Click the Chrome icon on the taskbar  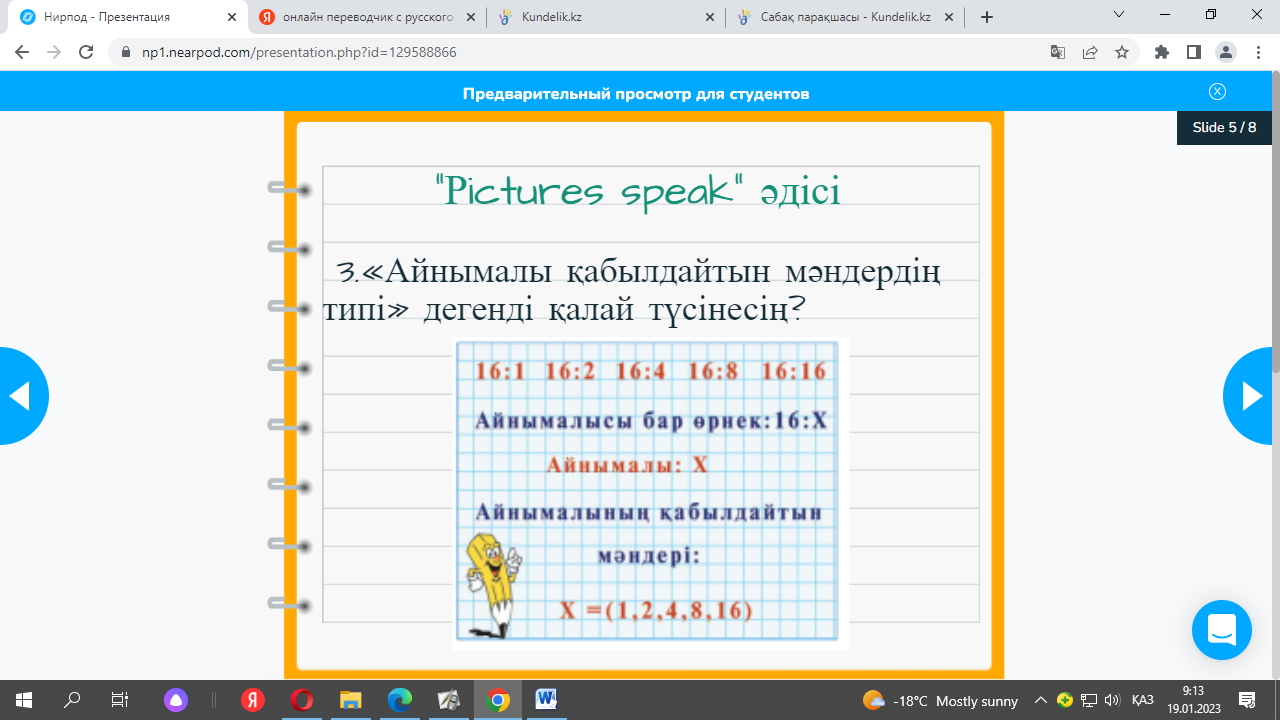click(x=497, y=700)
